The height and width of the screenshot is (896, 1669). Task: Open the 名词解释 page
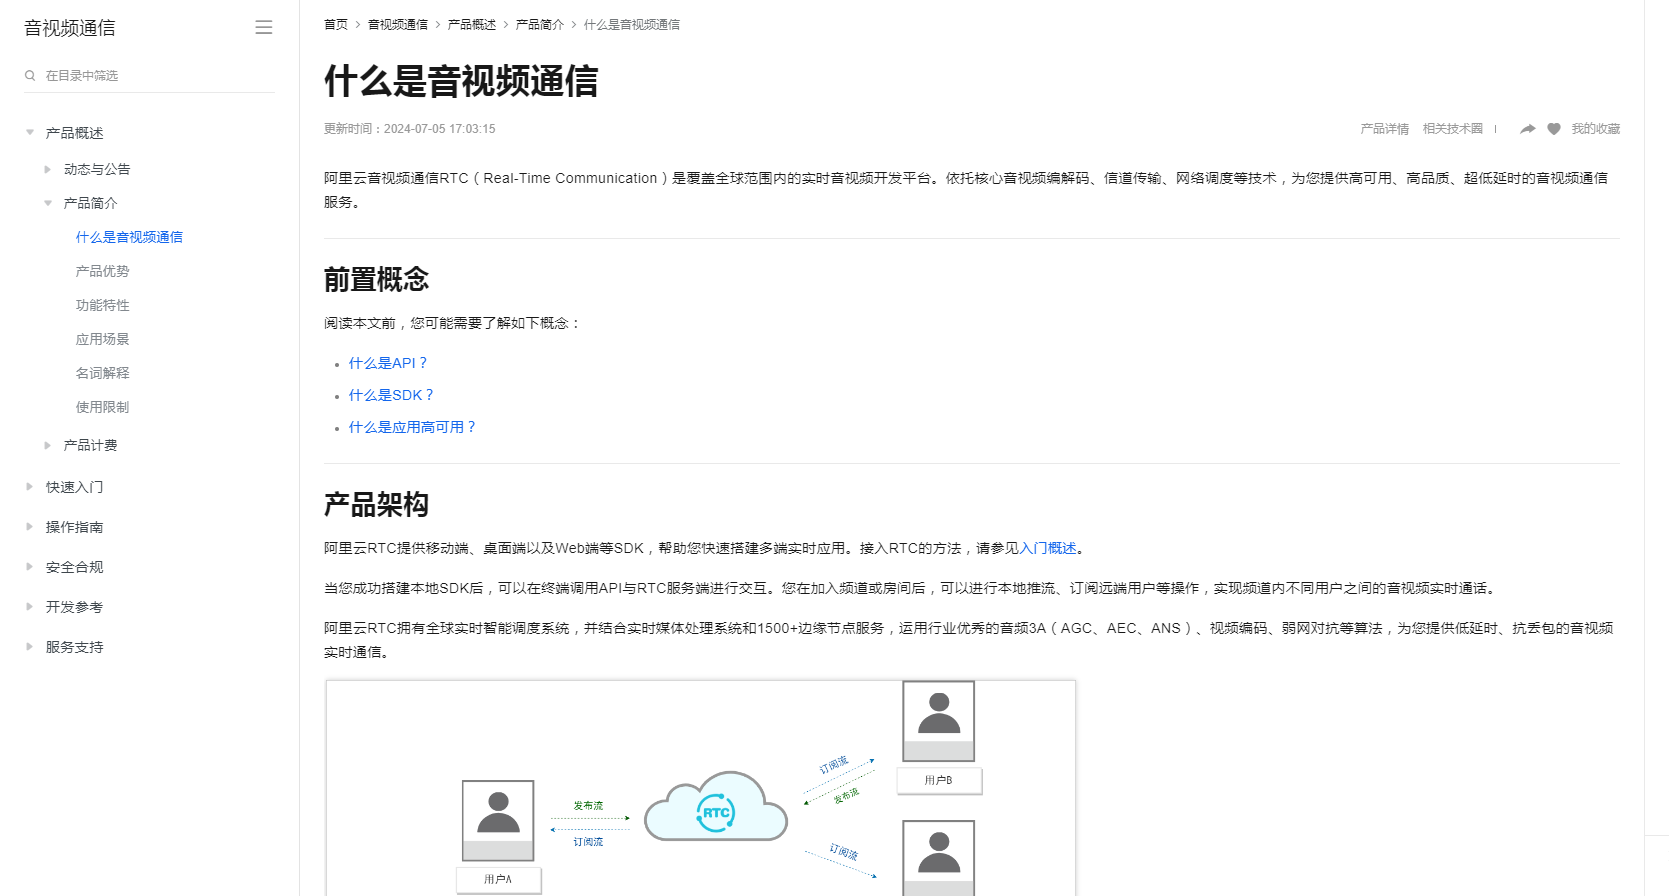102,373
